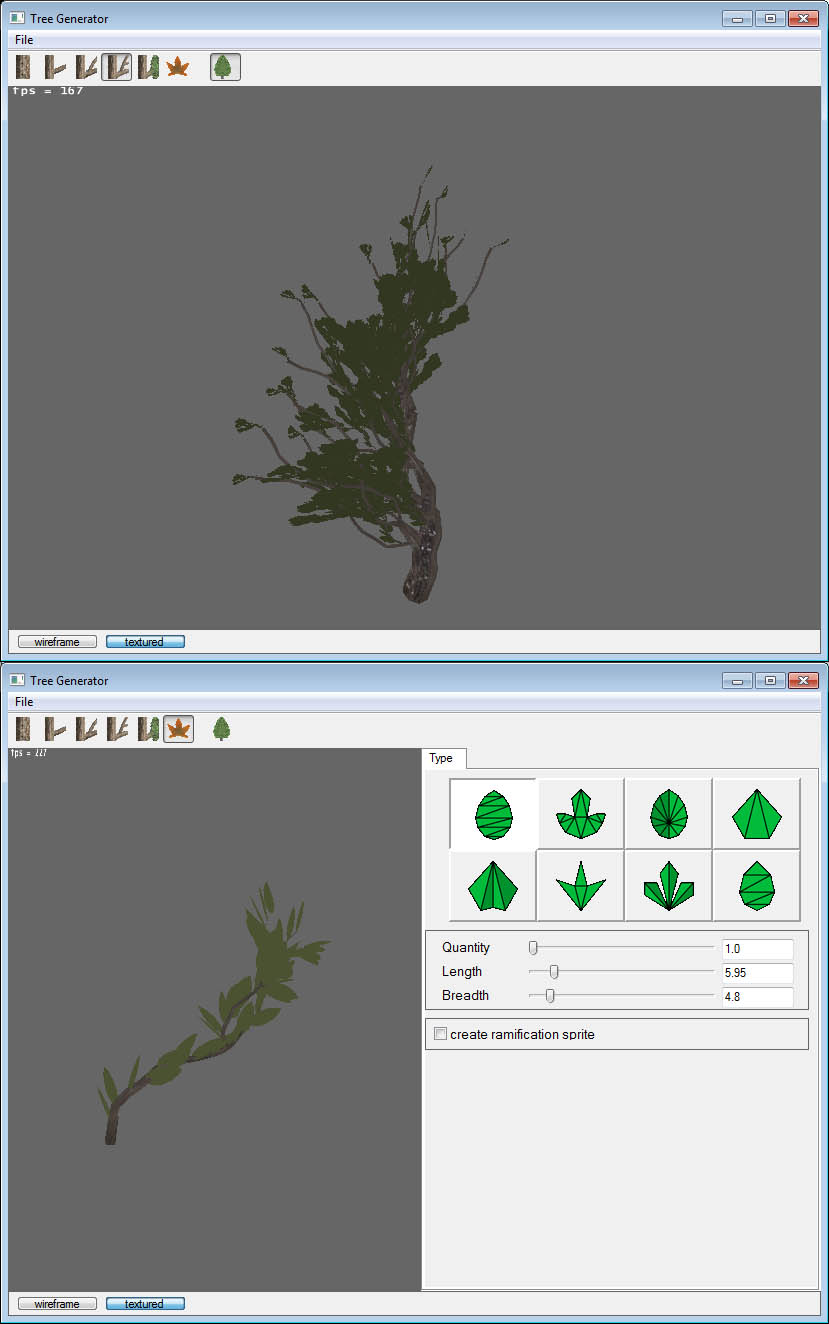Select green full tree icon in bottom window
Image resolution: width=829 pixels, height=1324 pixels.
222,729
